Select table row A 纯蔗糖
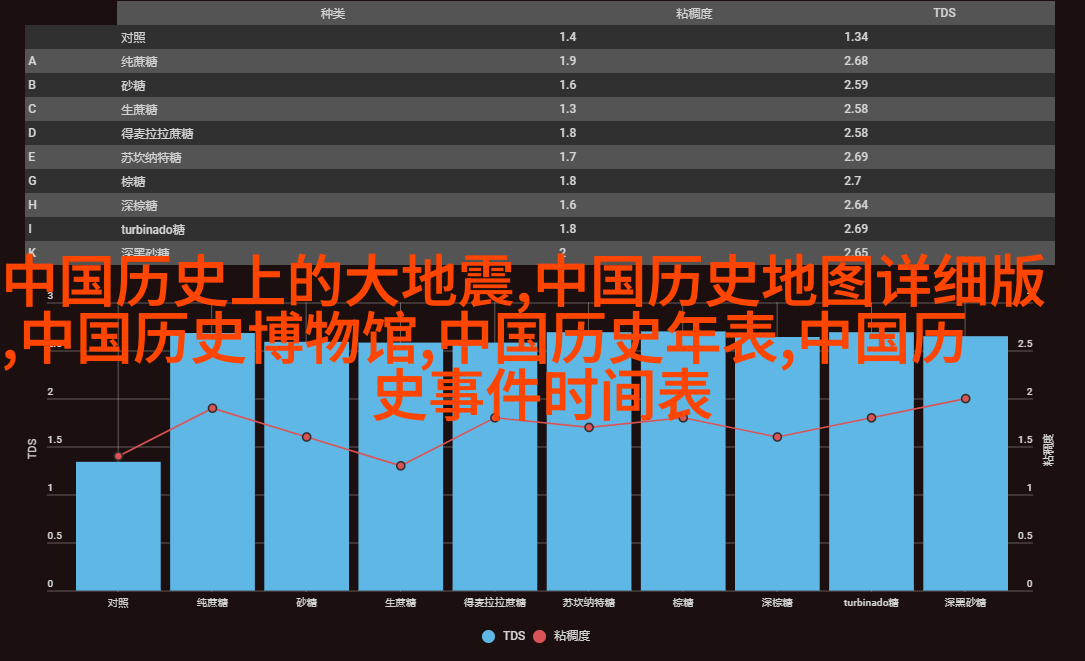 pyautogui.click(x=540, y=61)
